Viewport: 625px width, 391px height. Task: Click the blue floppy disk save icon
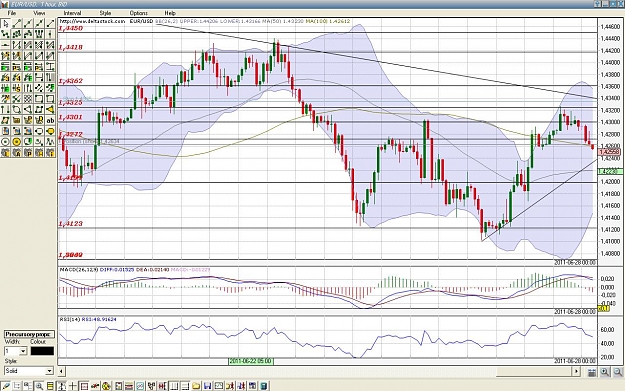point(207,386)
